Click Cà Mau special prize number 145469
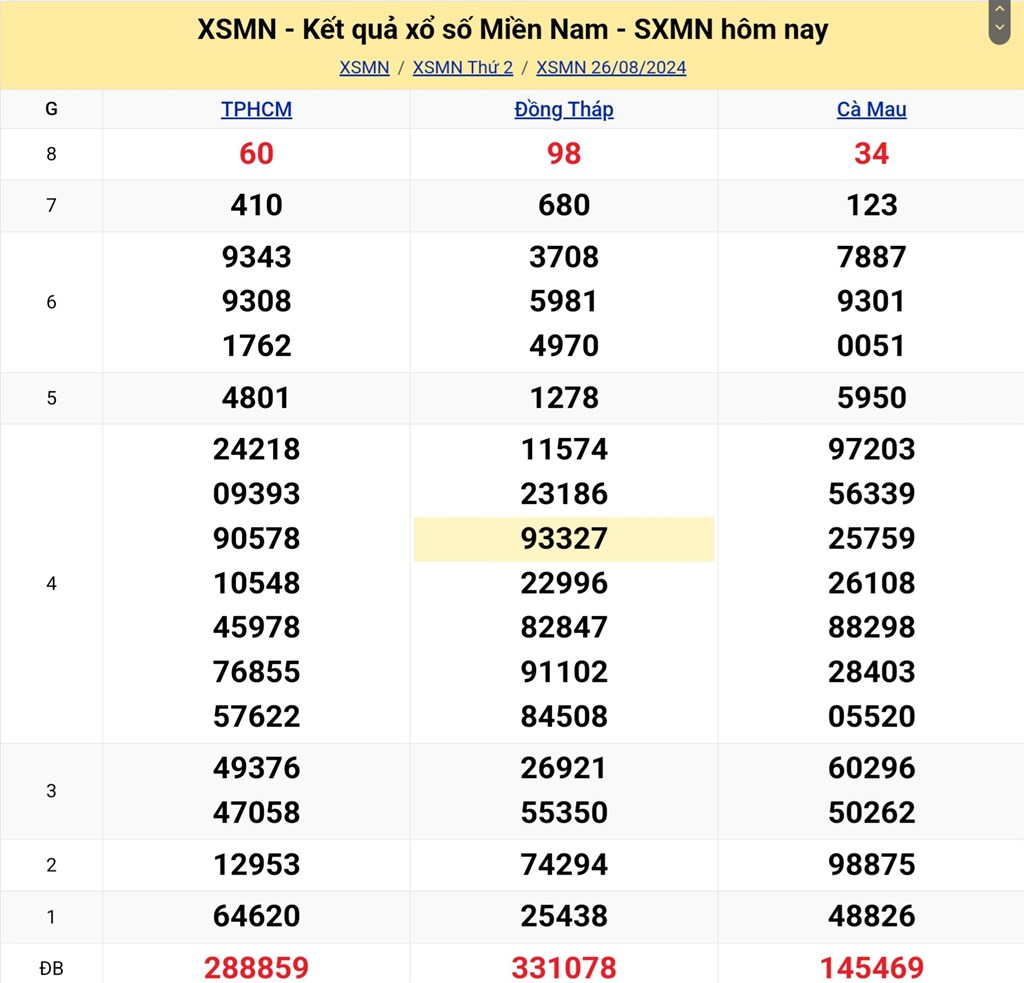Viewport: 1024px width, 983px height. pyautogui.click(x=872, y=967)
